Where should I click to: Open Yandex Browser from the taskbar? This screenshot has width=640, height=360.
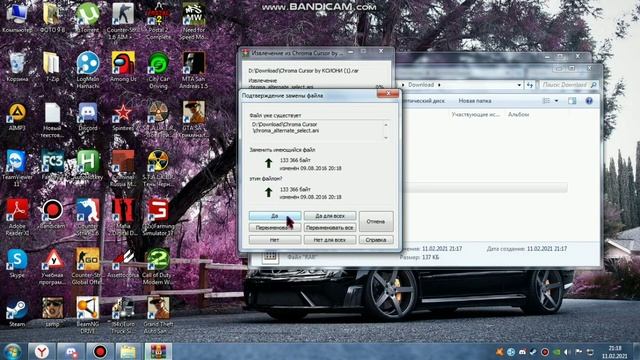[x=42, y=351]
